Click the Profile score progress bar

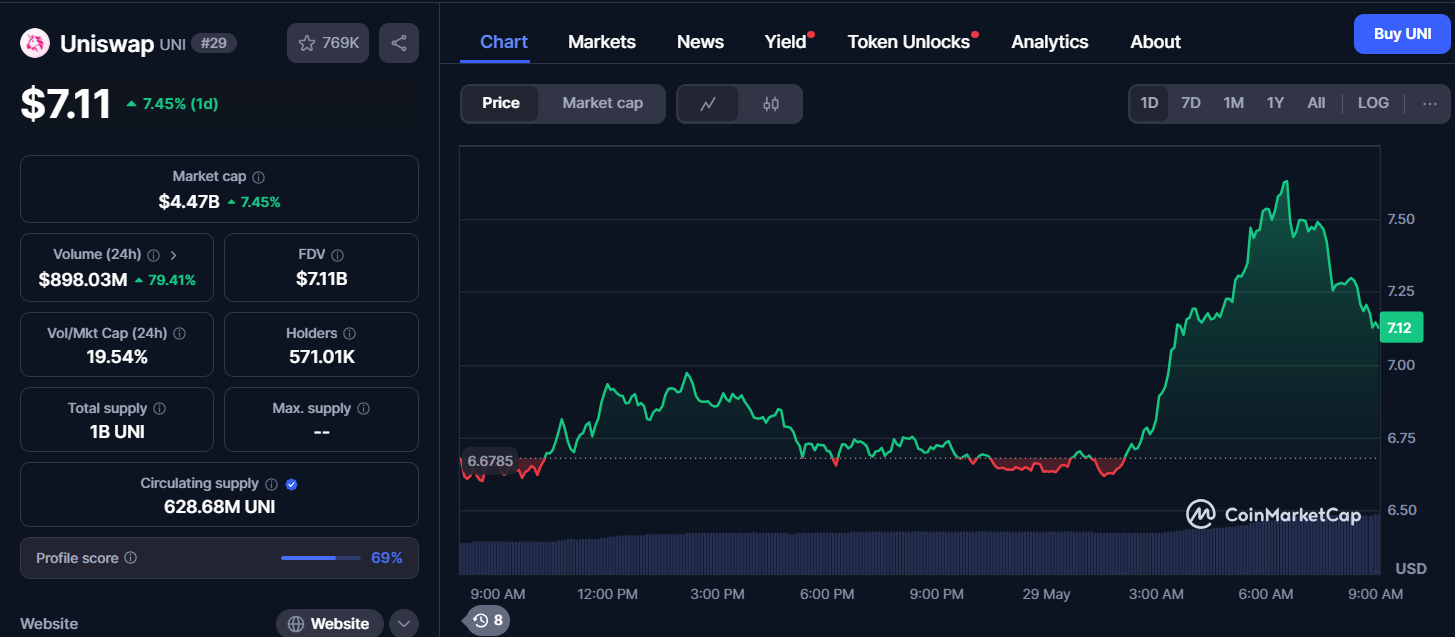321,558
